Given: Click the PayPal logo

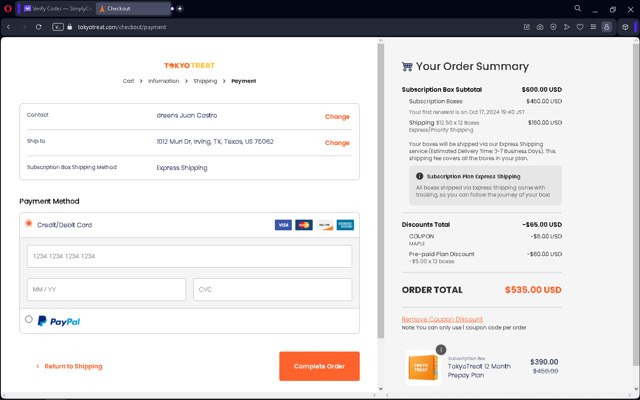Looking at the screenshot, I should (59, 321).
